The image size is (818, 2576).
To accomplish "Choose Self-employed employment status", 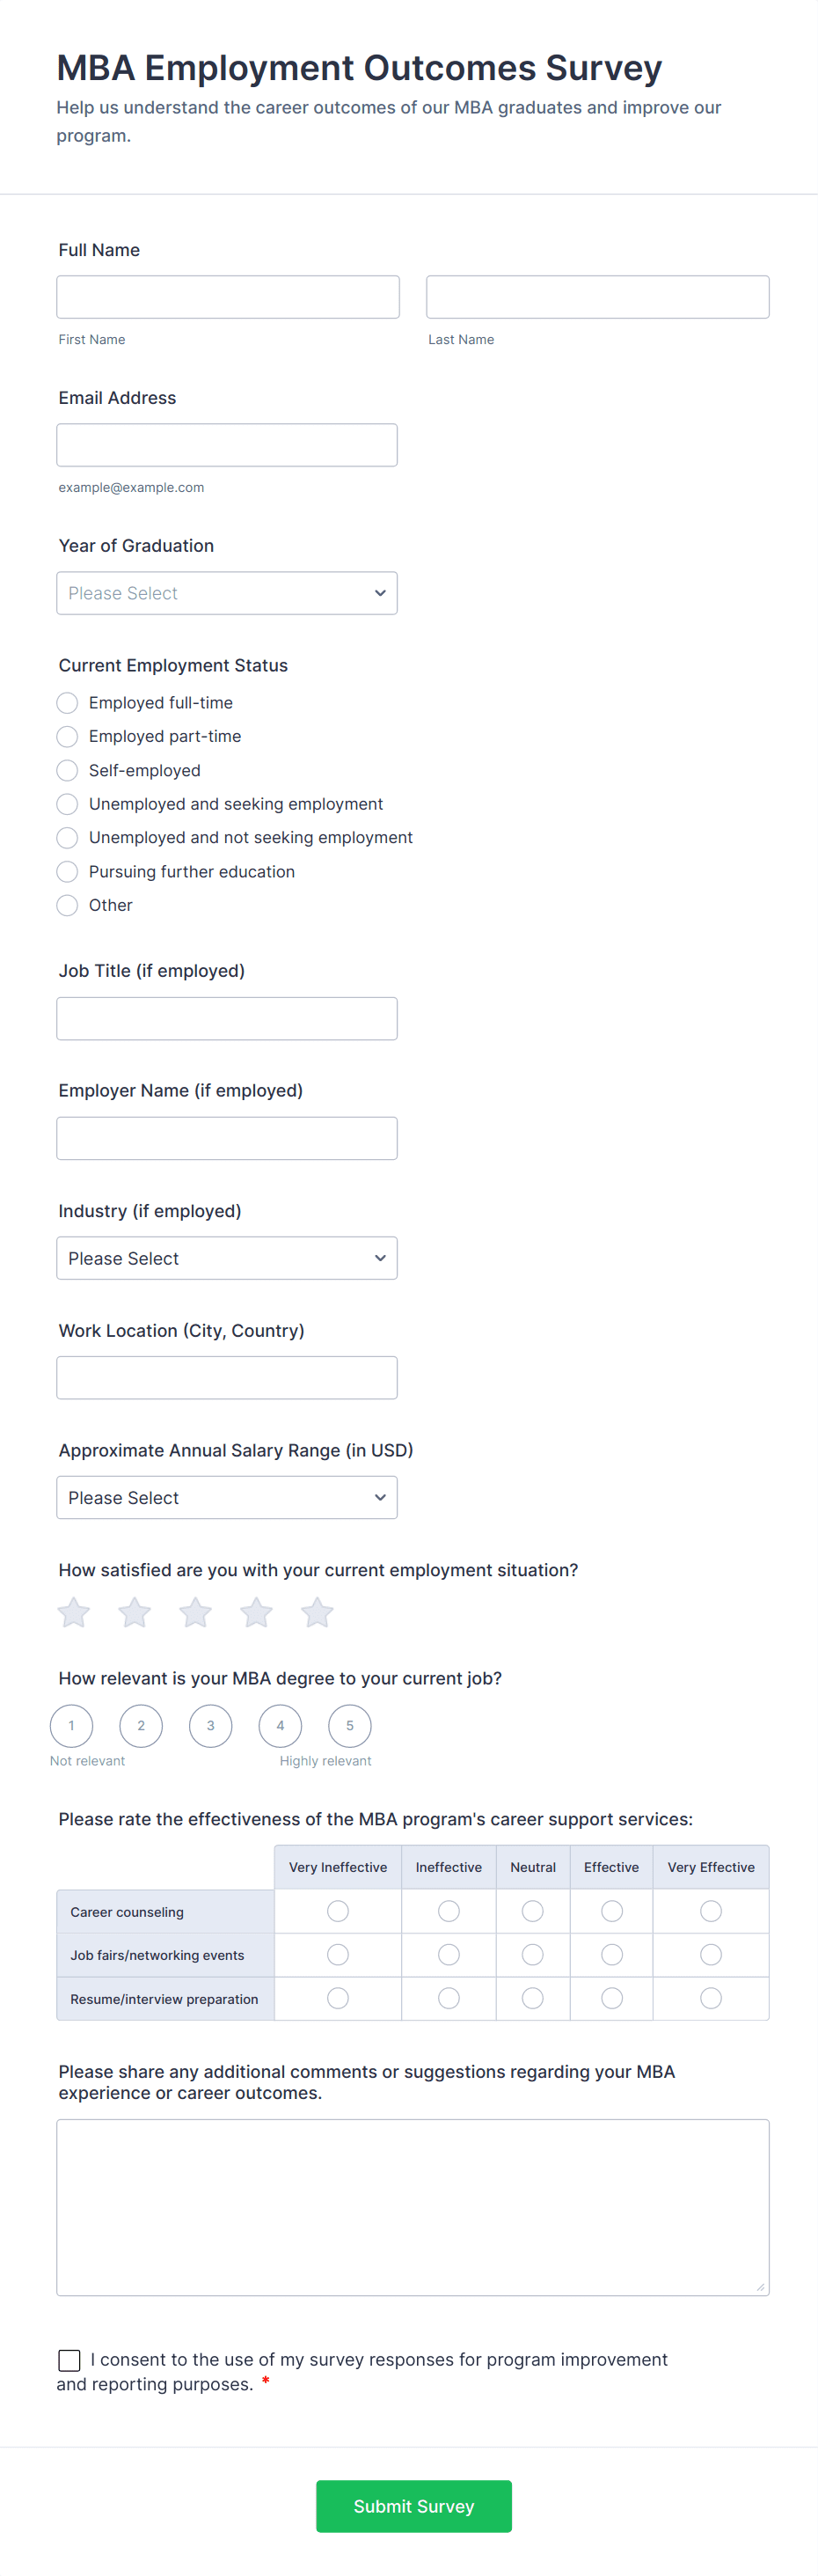I will pyautogui.click(x=68, y=770).
